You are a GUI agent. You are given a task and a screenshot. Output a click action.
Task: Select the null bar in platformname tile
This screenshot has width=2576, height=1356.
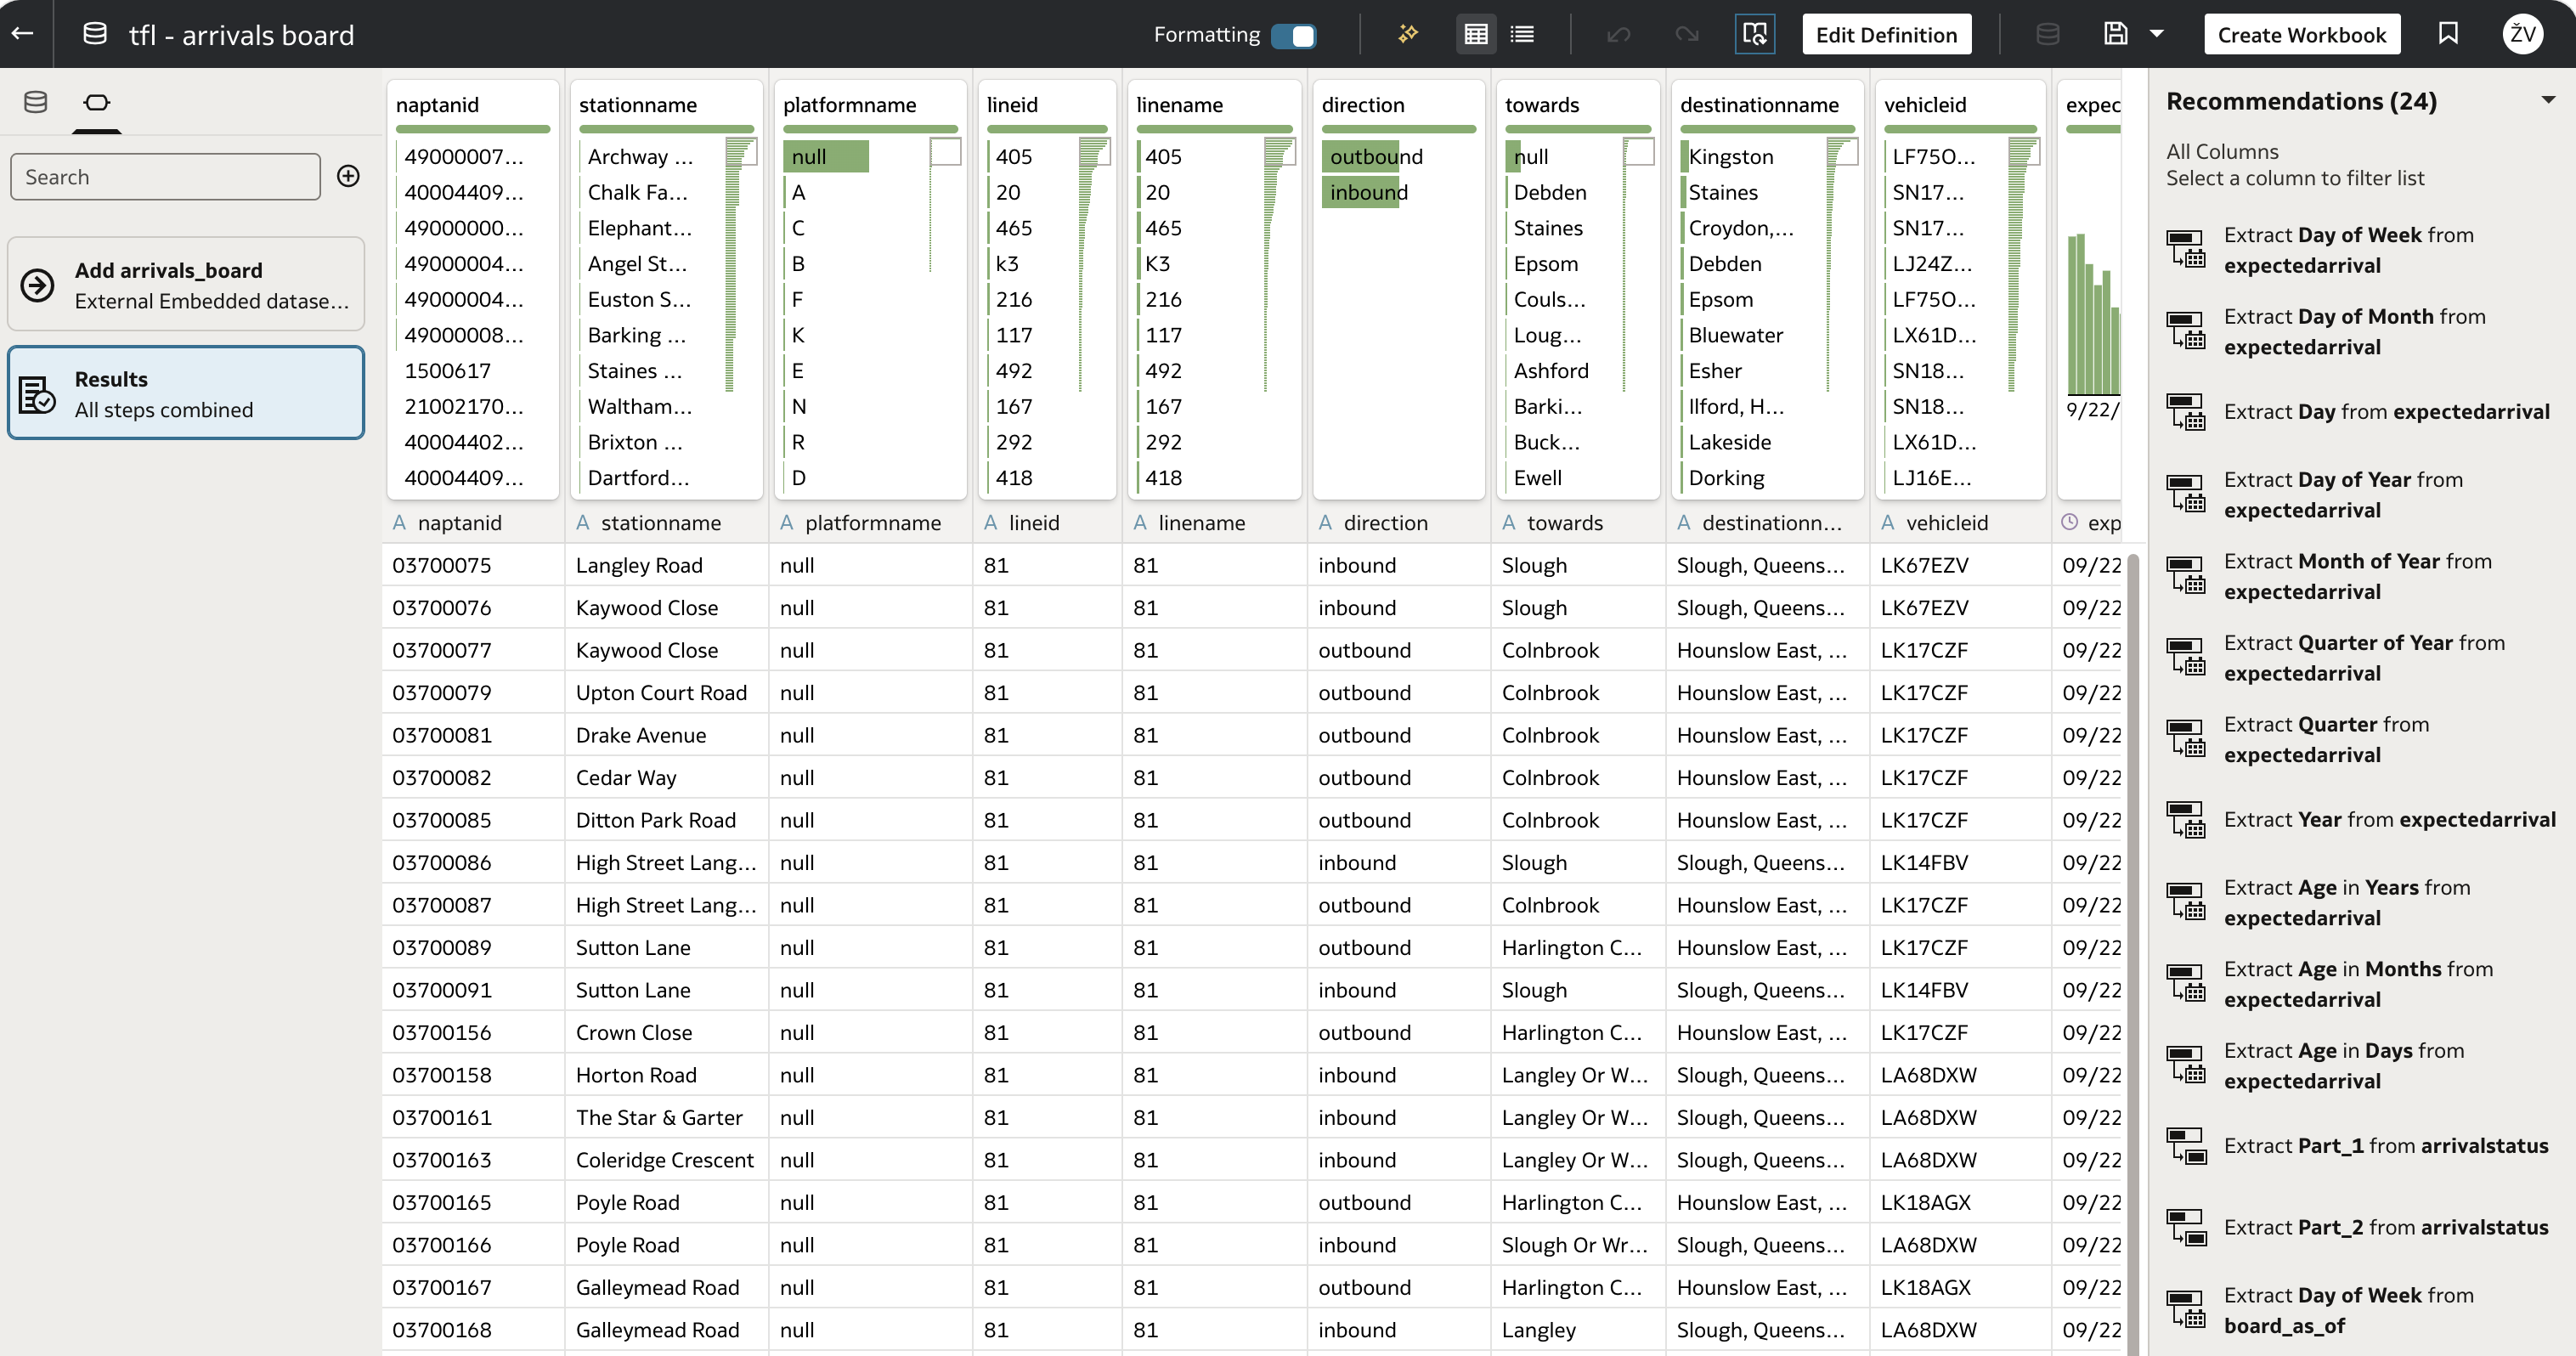[x=826, y=156]
